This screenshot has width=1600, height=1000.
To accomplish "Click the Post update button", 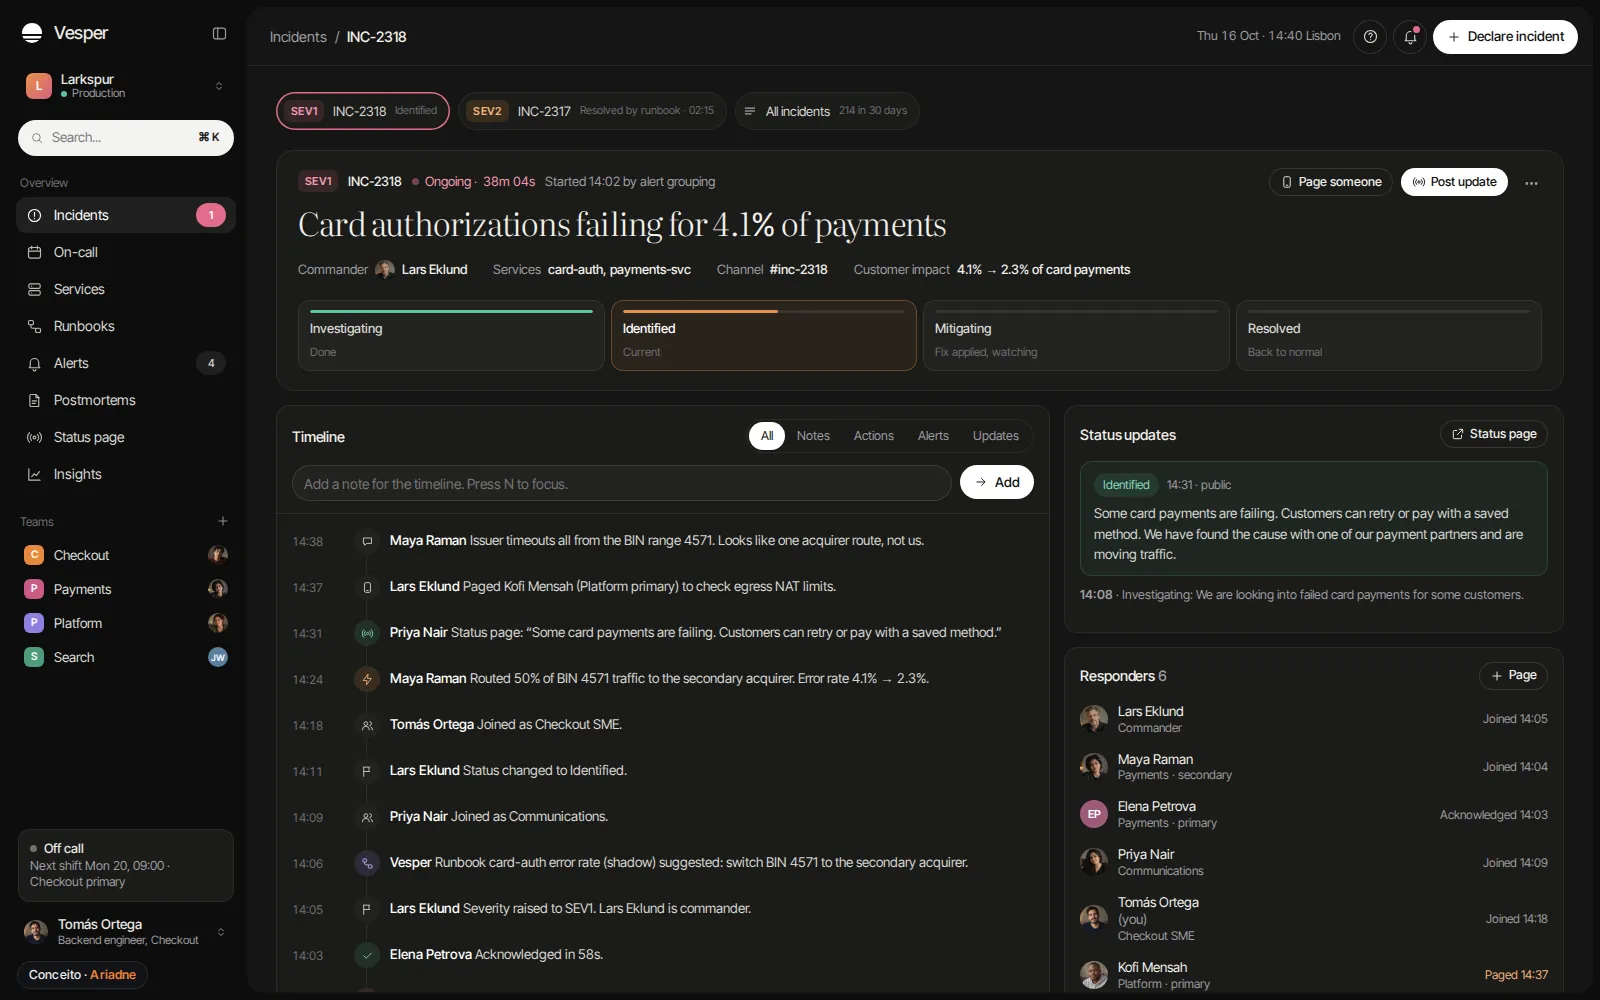I will [1454, 182].
